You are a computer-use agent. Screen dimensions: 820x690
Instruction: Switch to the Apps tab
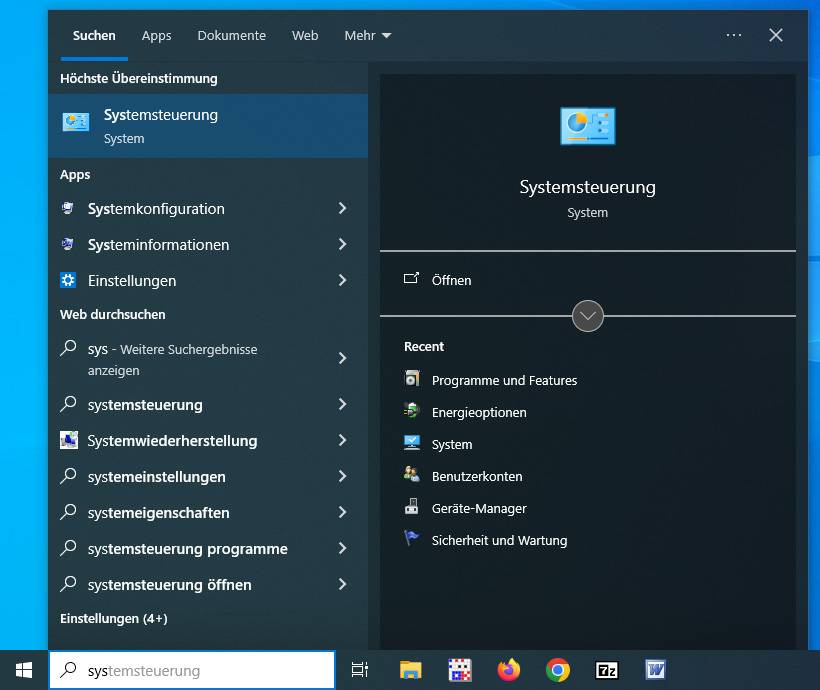(x=156, y=35)
